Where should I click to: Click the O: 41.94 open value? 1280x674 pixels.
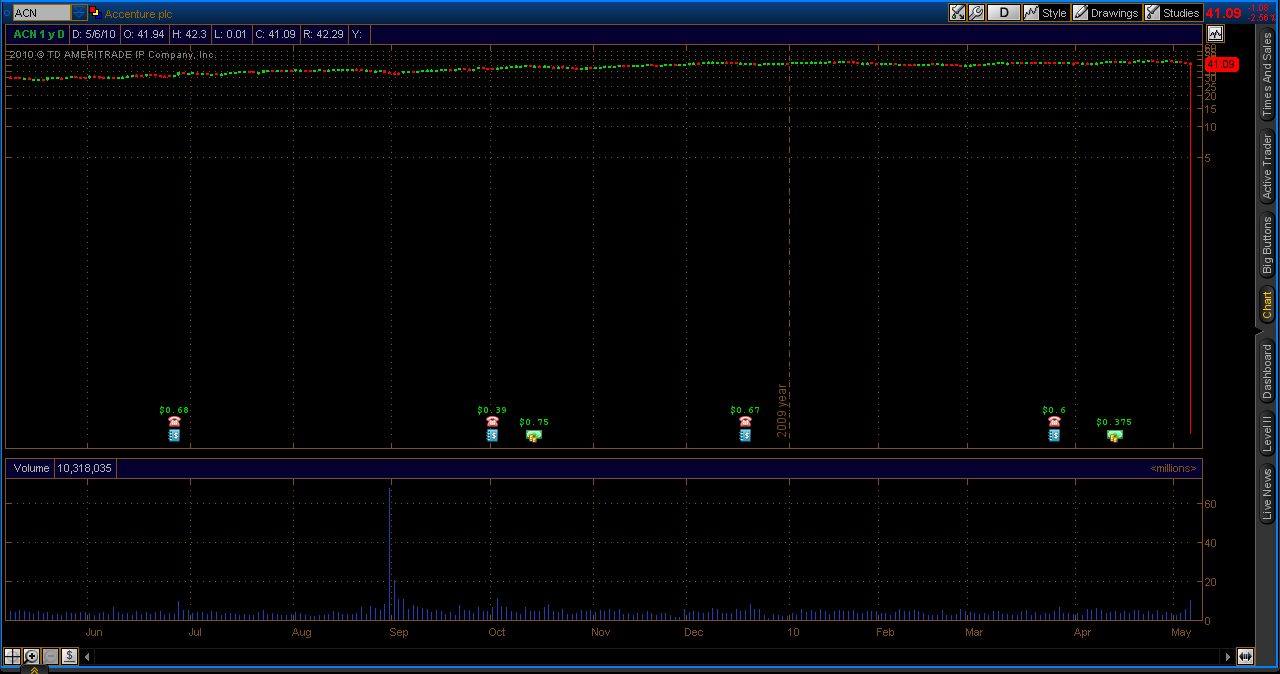(x=145, y=34)
